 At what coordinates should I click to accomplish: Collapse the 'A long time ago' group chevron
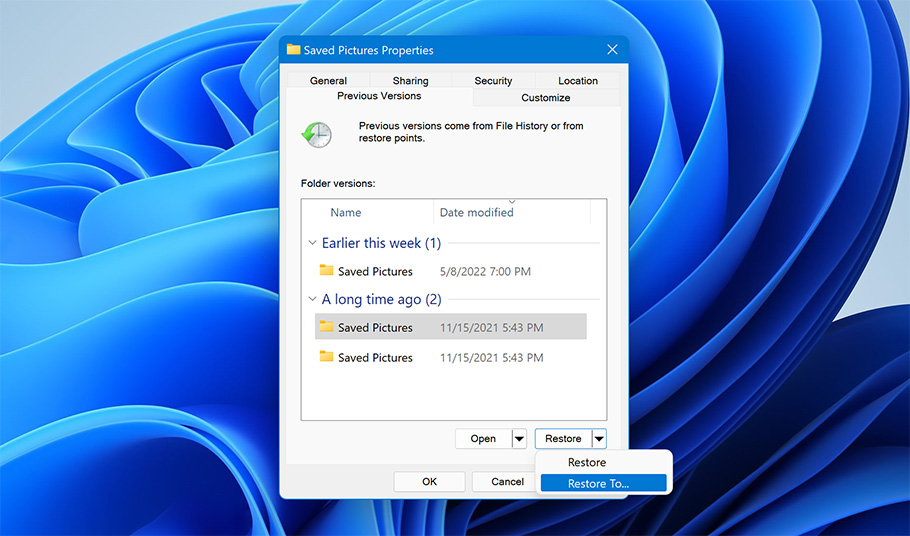point(312,299)
